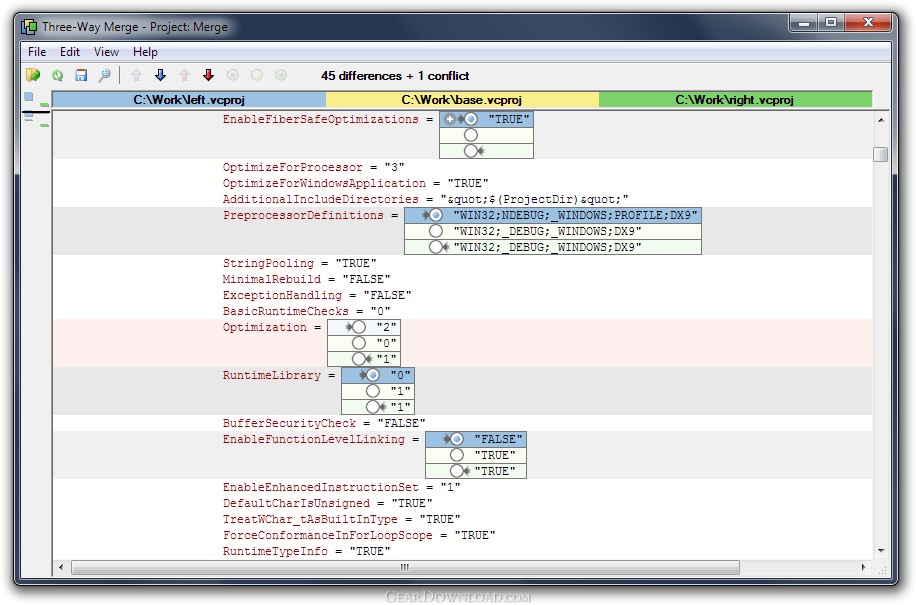Screen dimensions: 916x605
Task: Click the greyed-out right-side resolve circle icon
Action: pyautogui.click(x=280, y=75)
